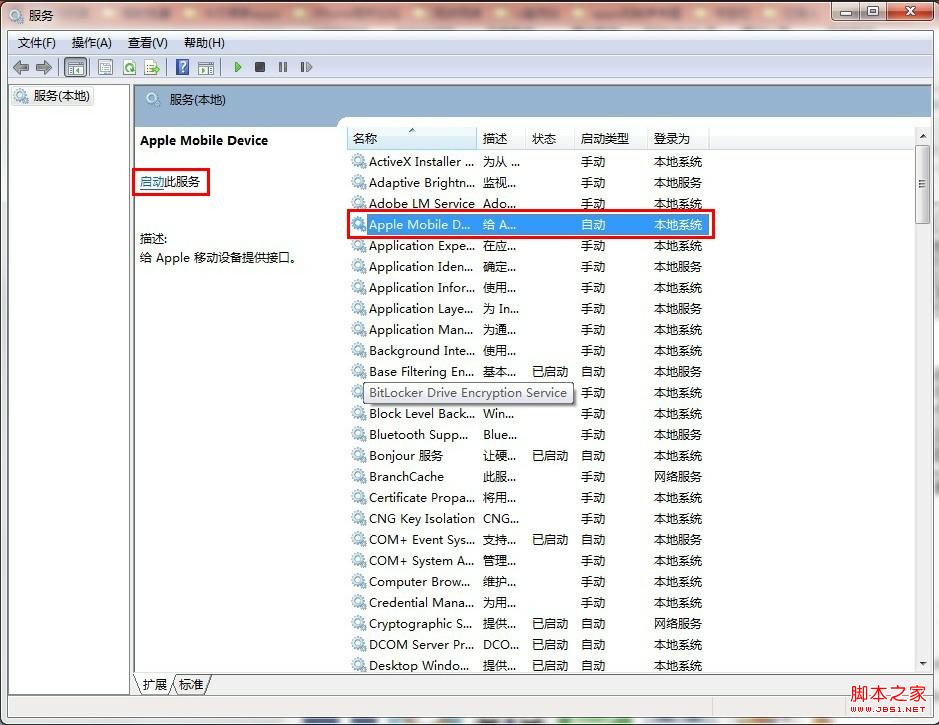
Task: Select the Cryptographic Services row
Action: point(528,623)
